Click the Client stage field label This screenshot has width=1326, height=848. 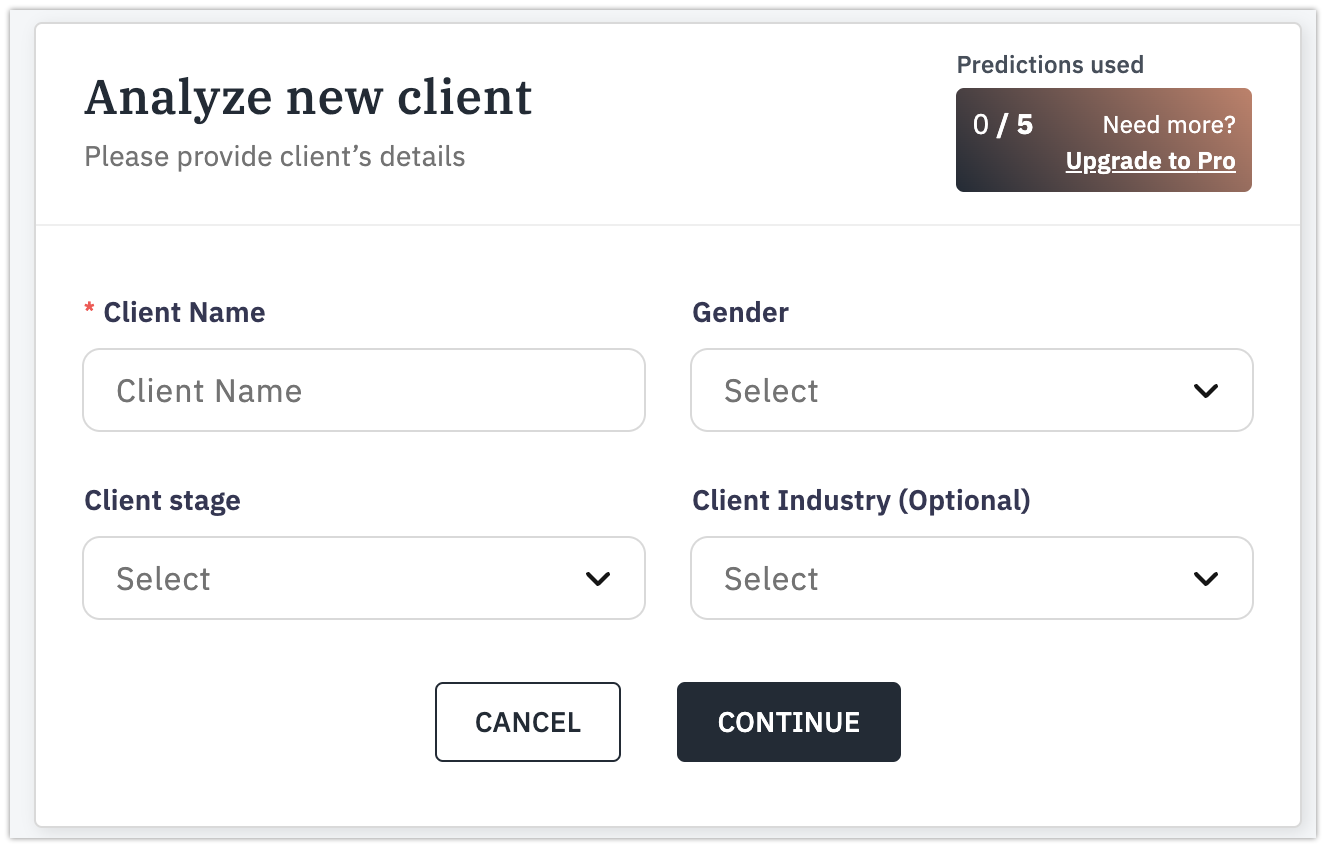162,500
